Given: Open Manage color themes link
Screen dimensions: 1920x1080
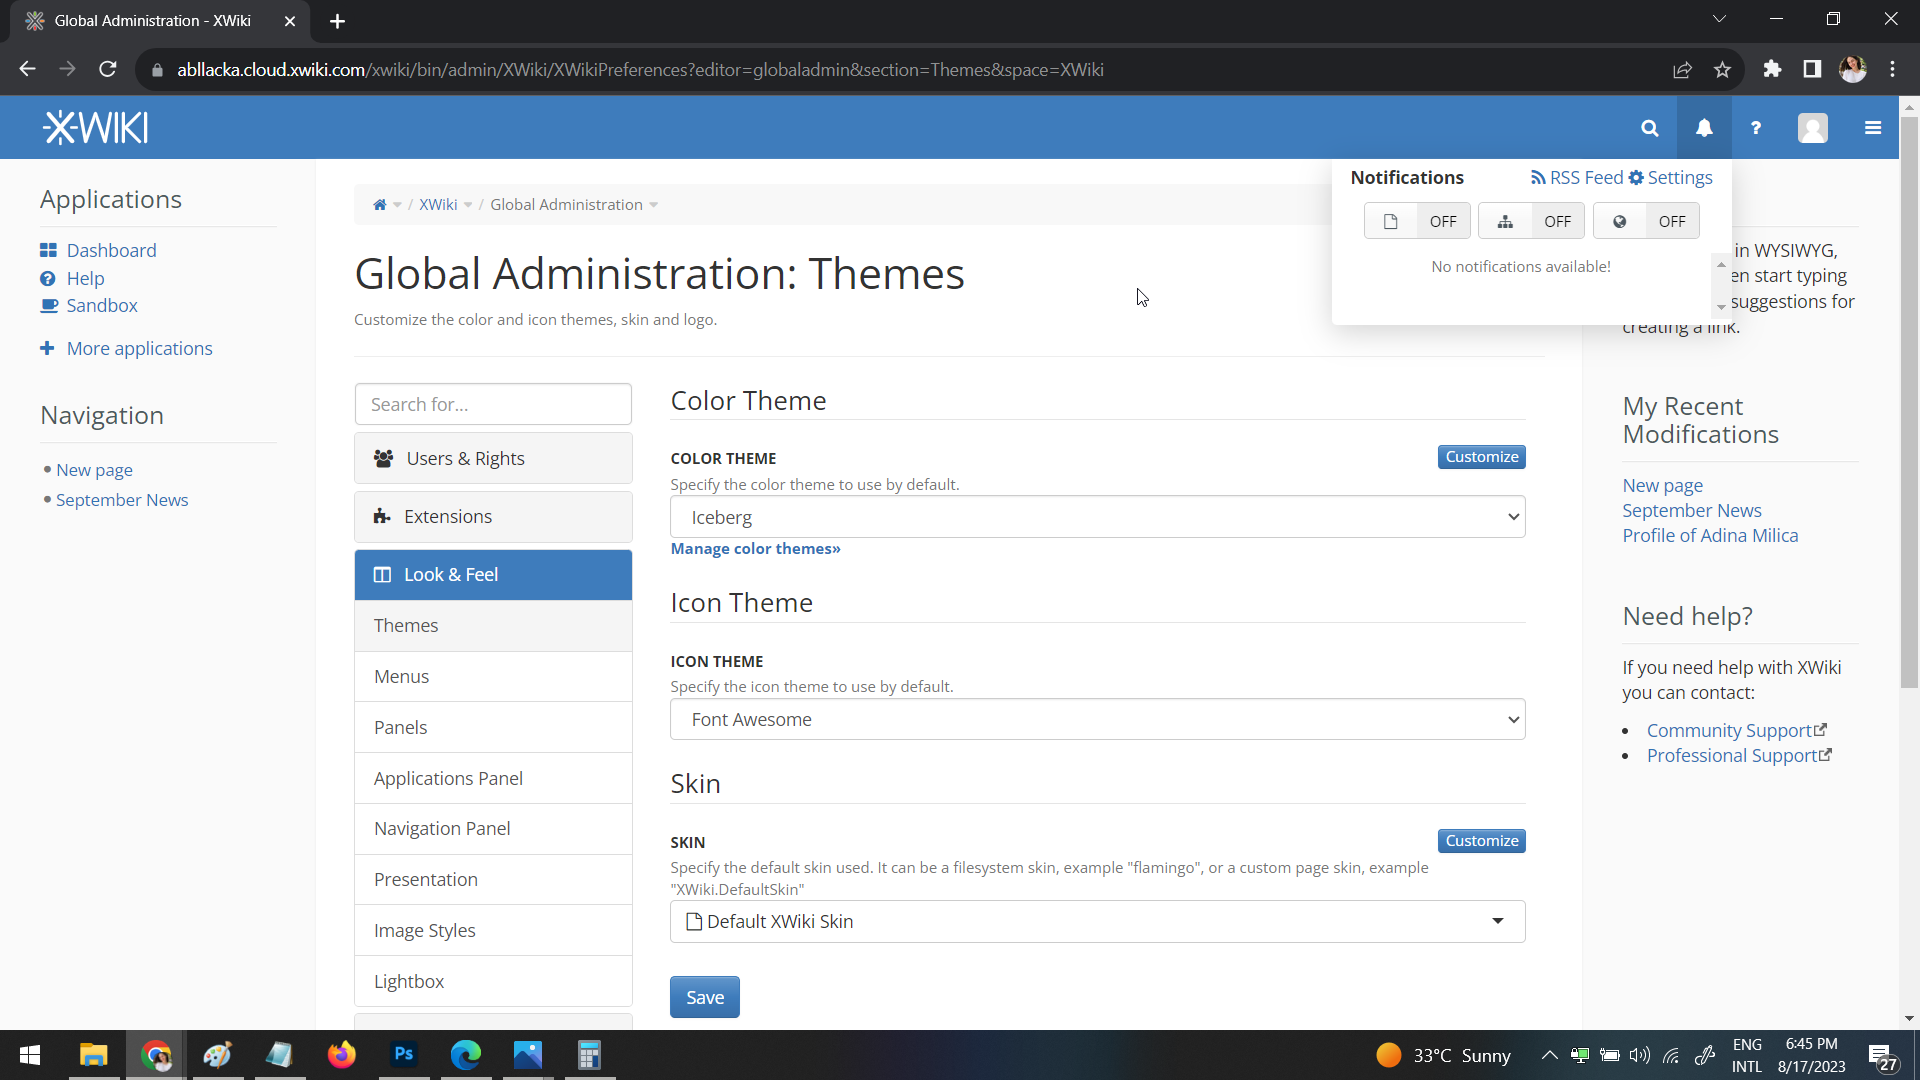Looking at the screenshot, I should pyautogui.click(x=755, y=549).
